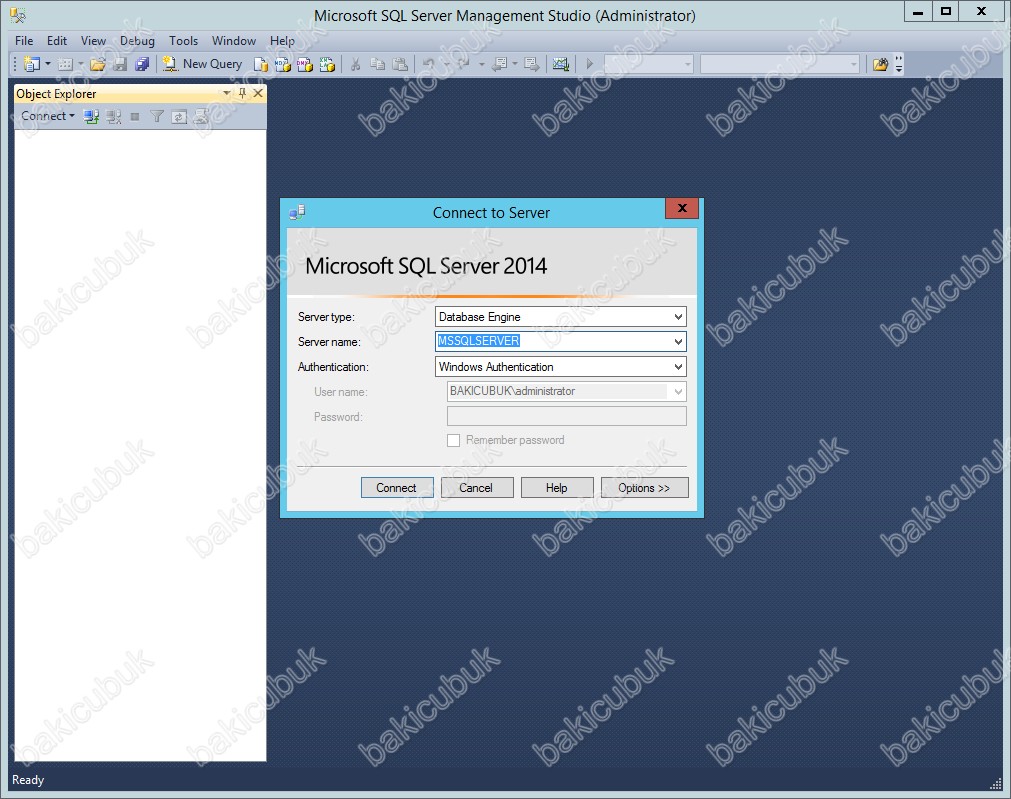
Task: Open the Debug menu
Action: tap(137, 41)
